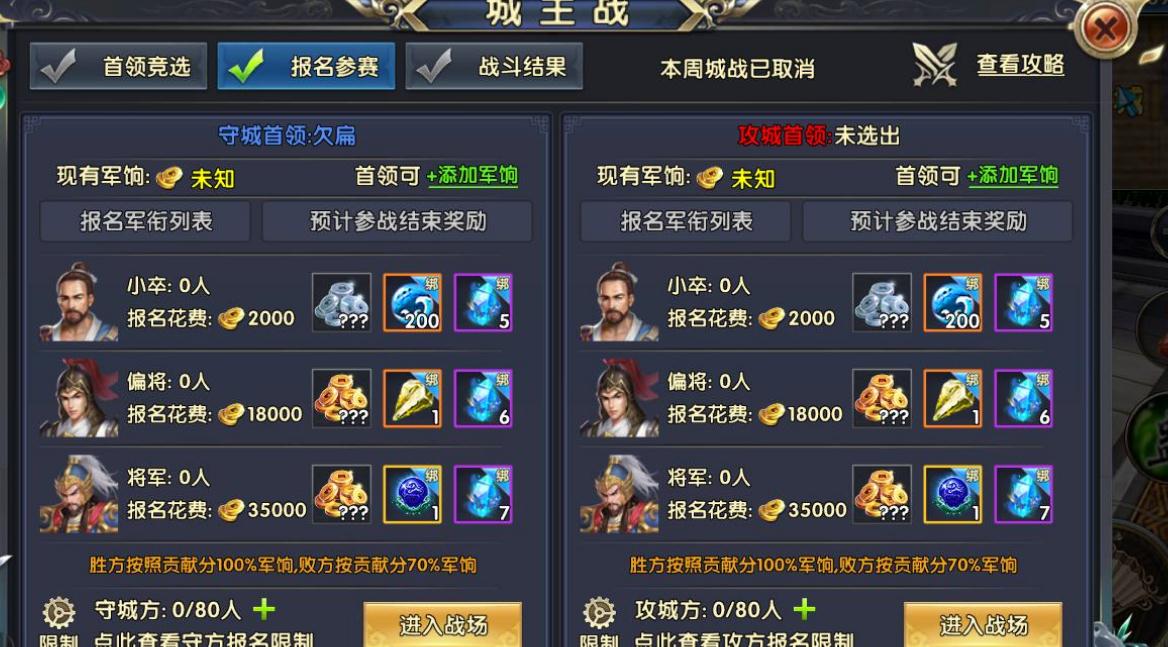Screen dimensions: 1168x647
Task: Click crossed swords icon next to 查看攻略
Action: [934, 65]
